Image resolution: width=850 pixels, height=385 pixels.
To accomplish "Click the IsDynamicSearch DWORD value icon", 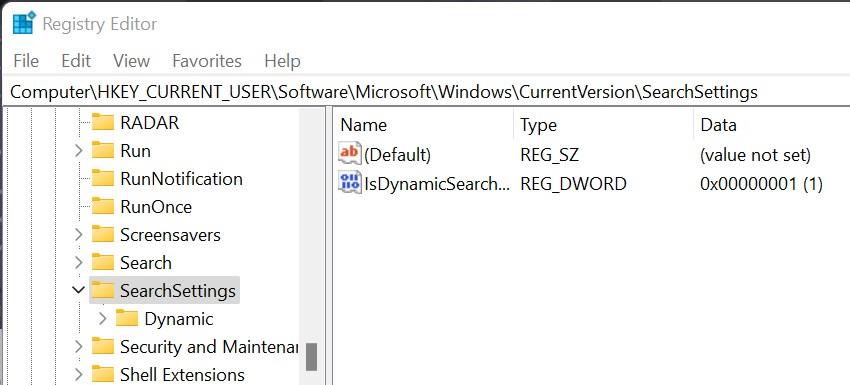I will pos(350,182).
